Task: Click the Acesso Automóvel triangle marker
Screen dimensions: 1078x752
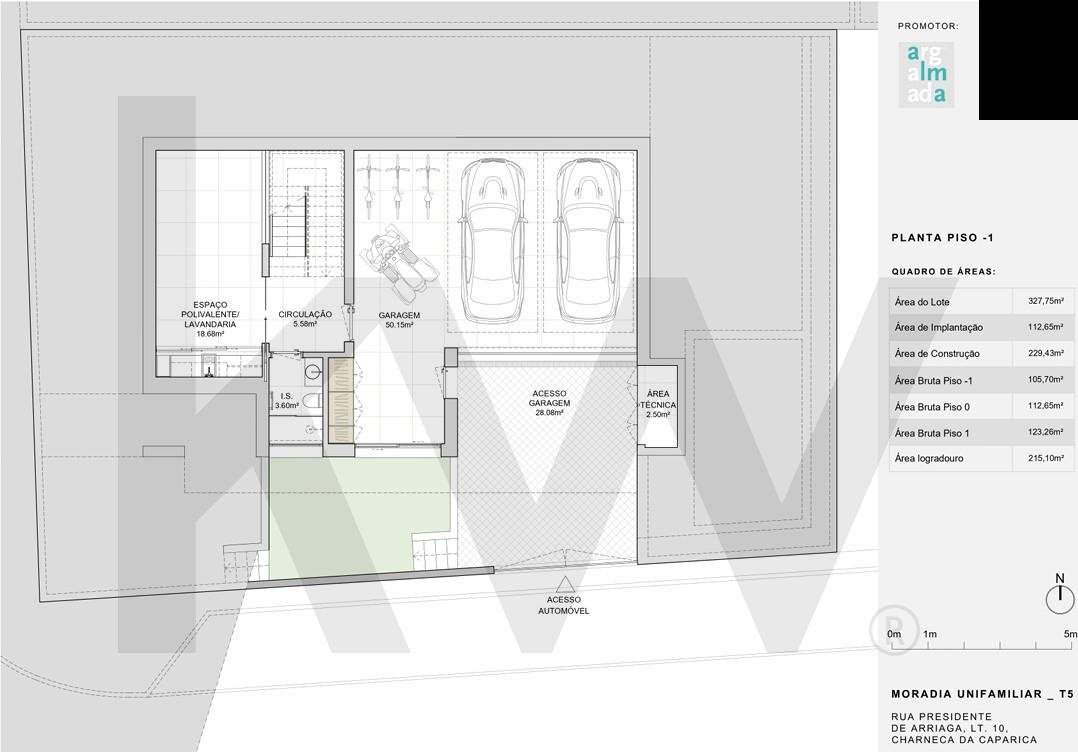Action: point(566,585)
